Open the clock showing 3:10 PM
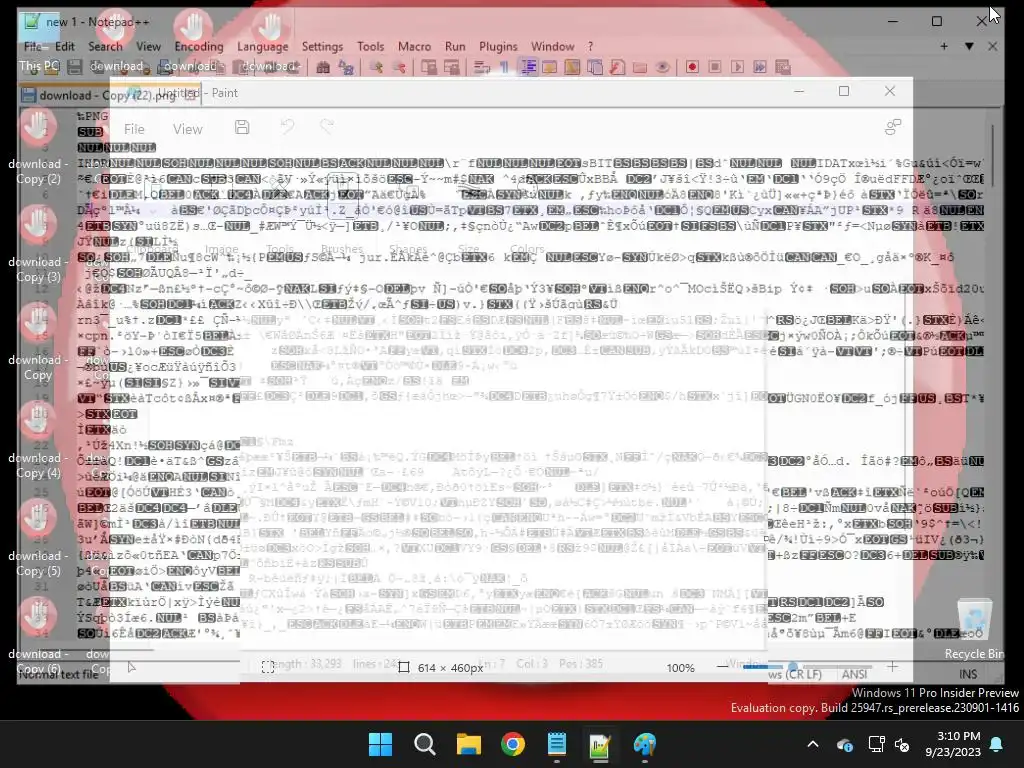The height and width of the screenshot is (768, 1024). pyautogui.click(x=953, y=744)
